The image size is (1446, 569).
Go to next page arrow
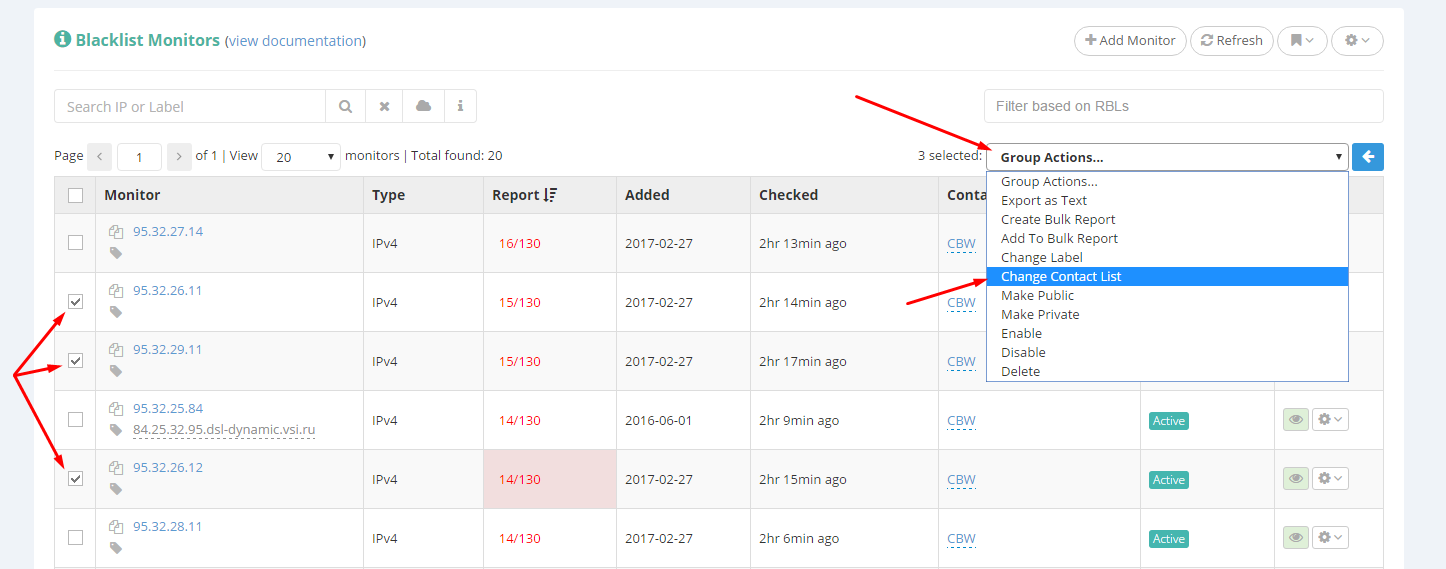179,156
